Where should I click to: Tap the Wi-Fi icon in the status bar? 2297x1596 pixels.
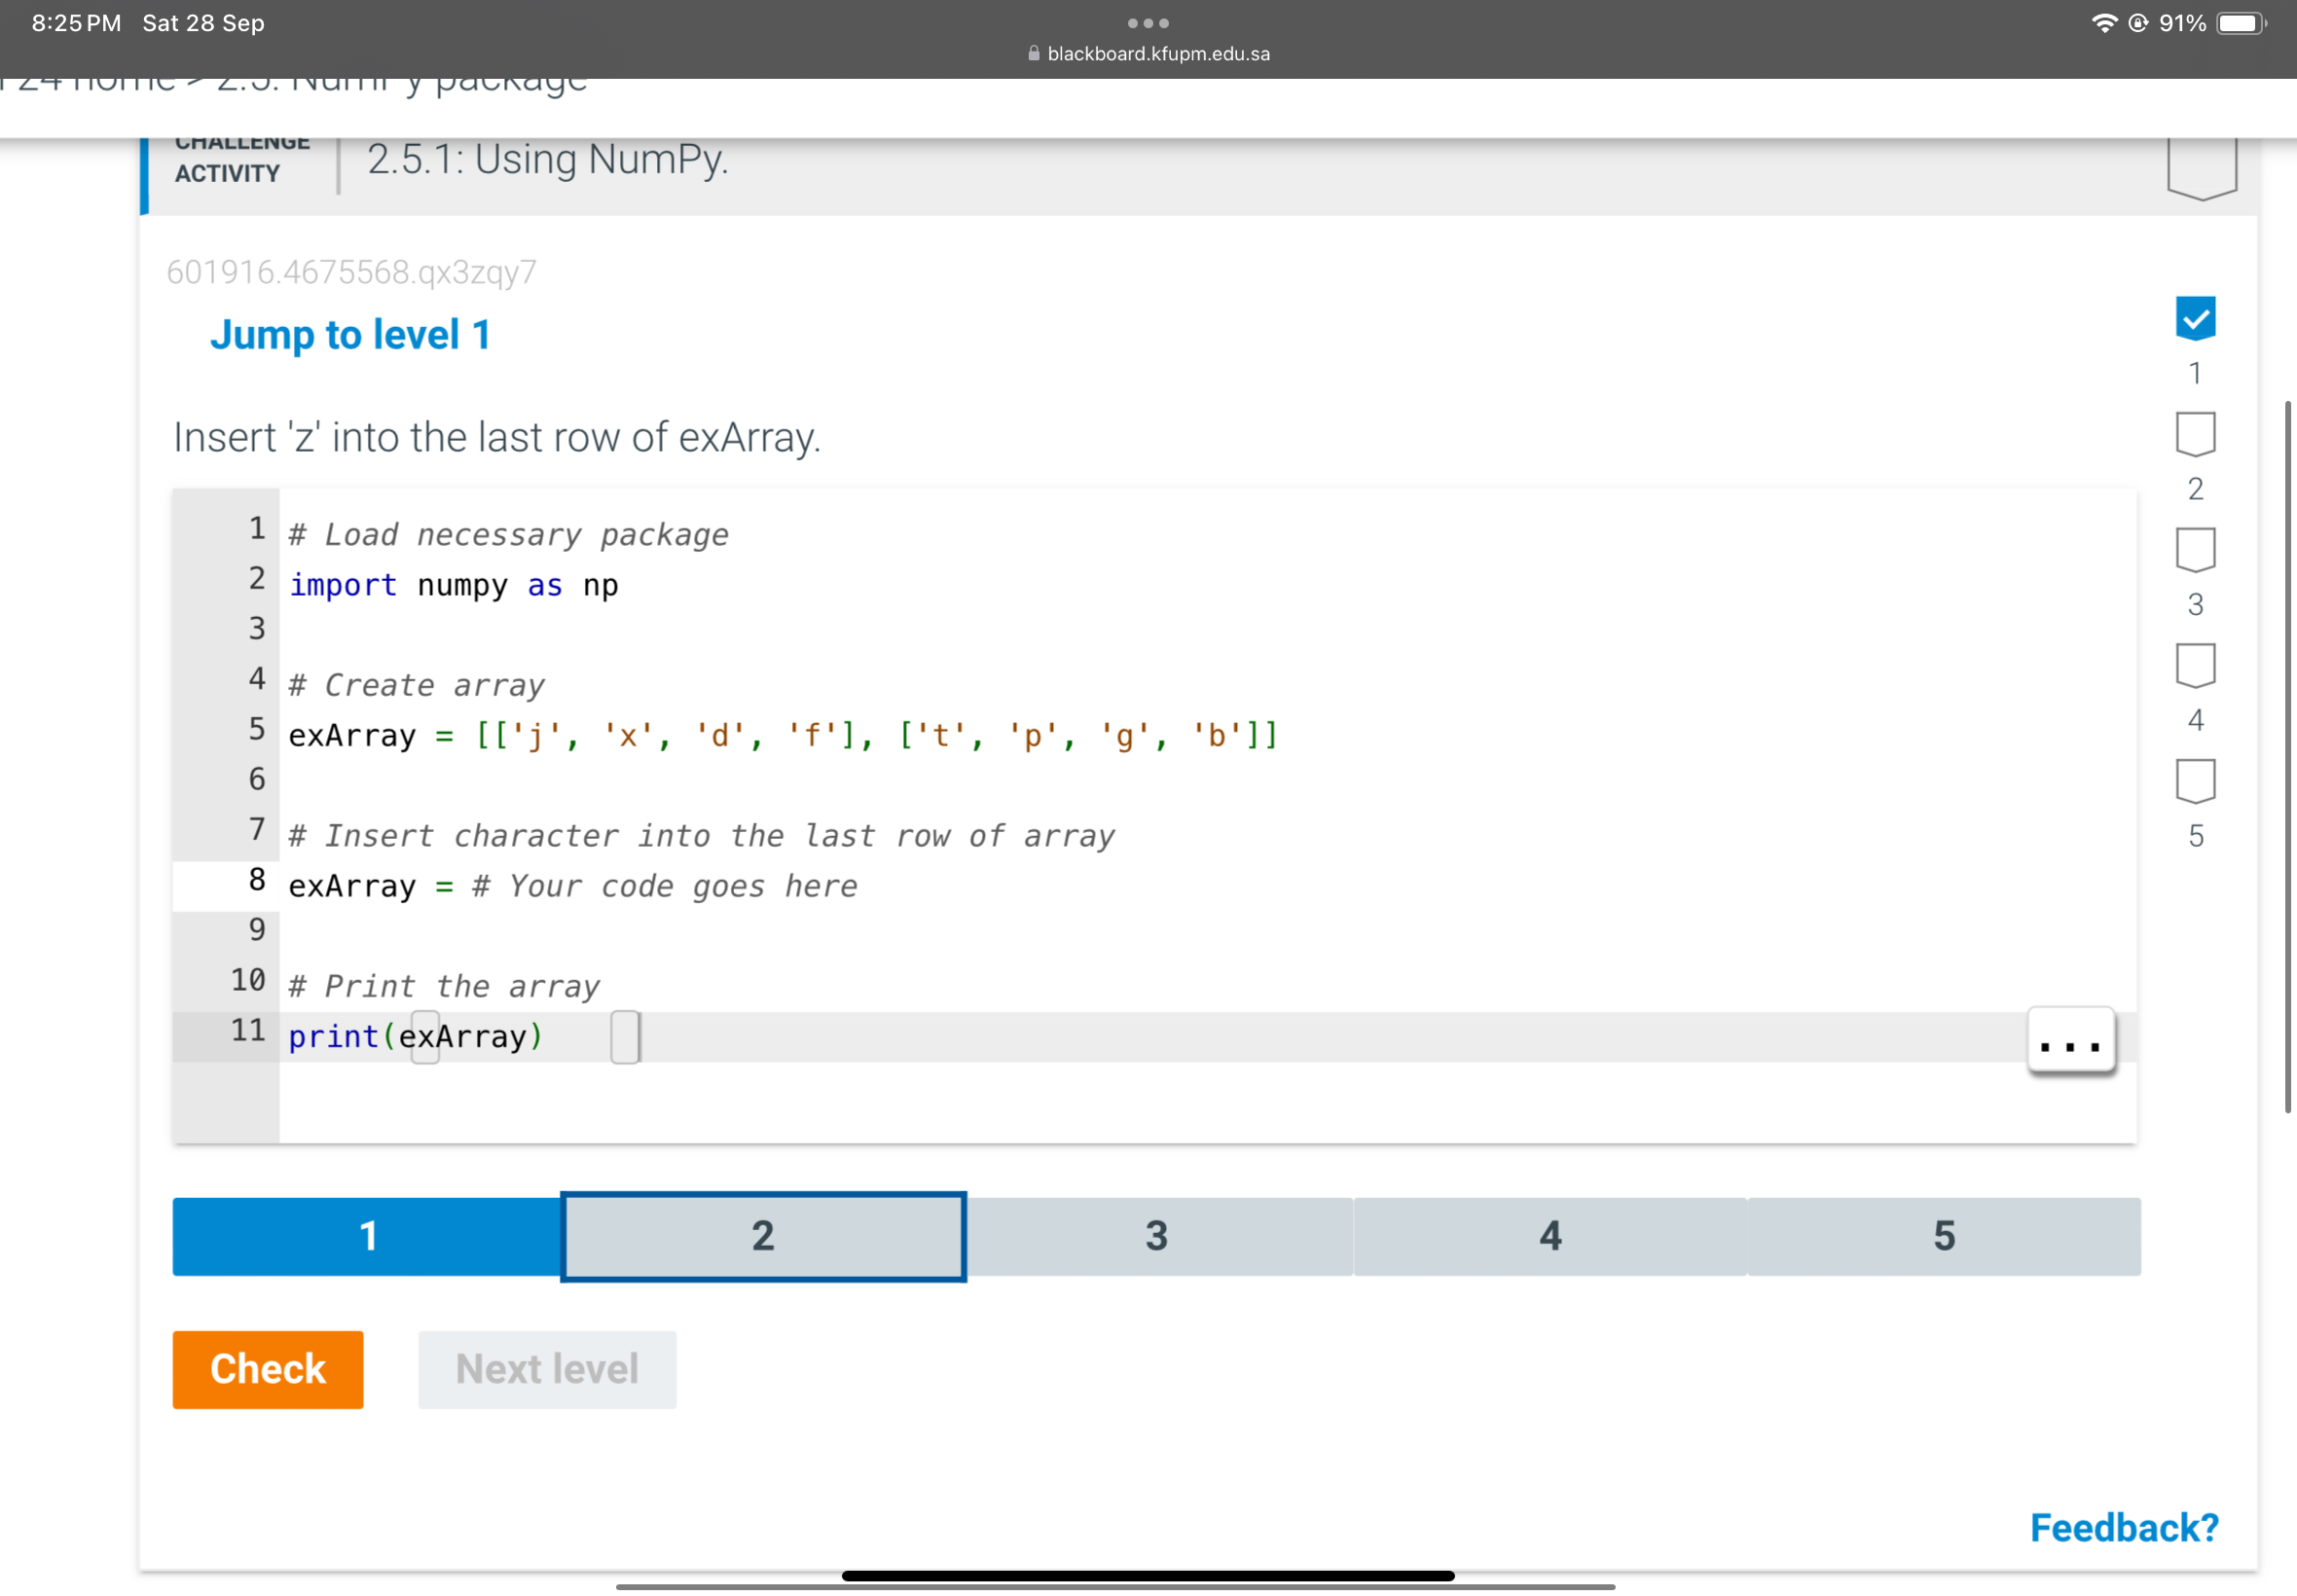(x=2104, y=22)
